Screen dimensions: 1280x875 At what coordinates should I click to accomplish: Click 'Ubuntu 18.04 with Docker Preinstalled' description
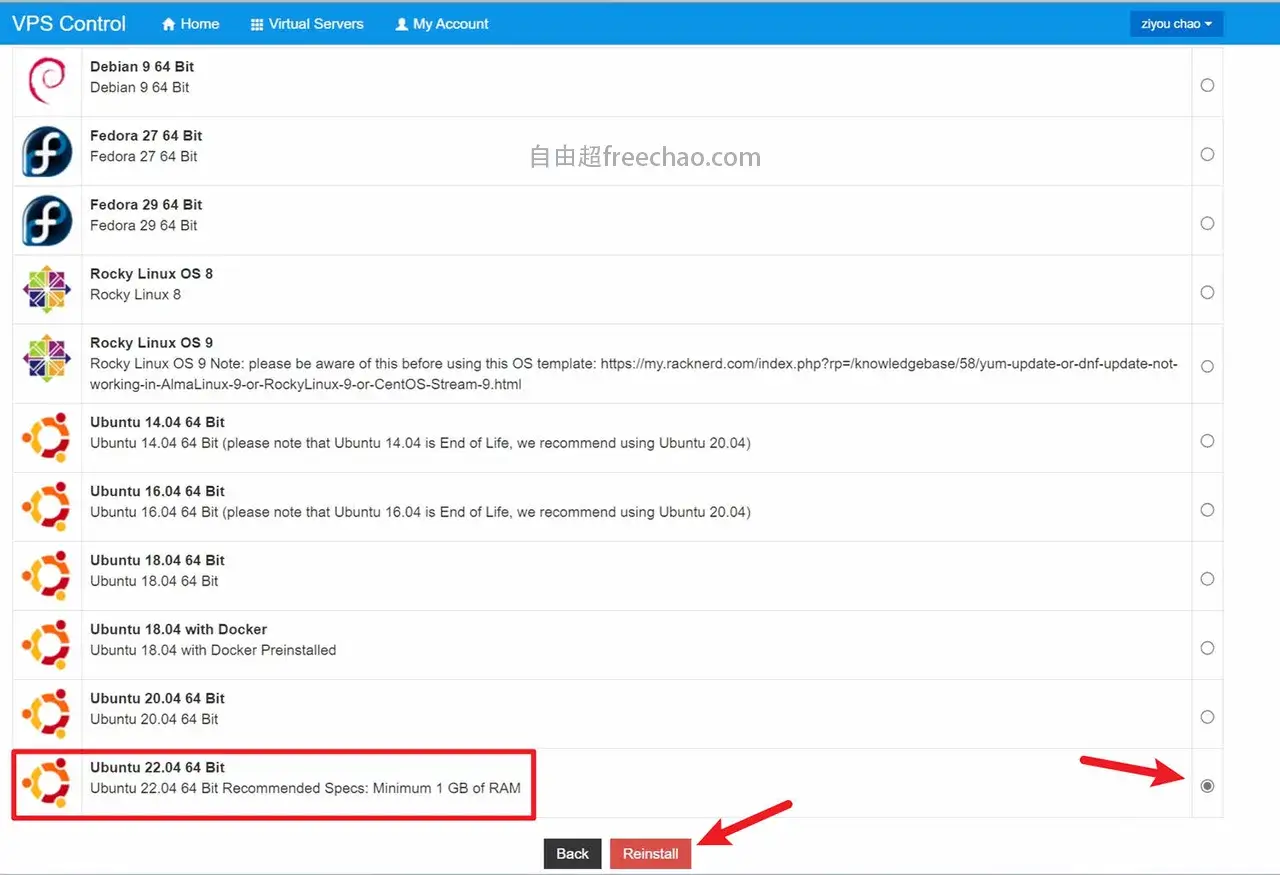[213, 649]
